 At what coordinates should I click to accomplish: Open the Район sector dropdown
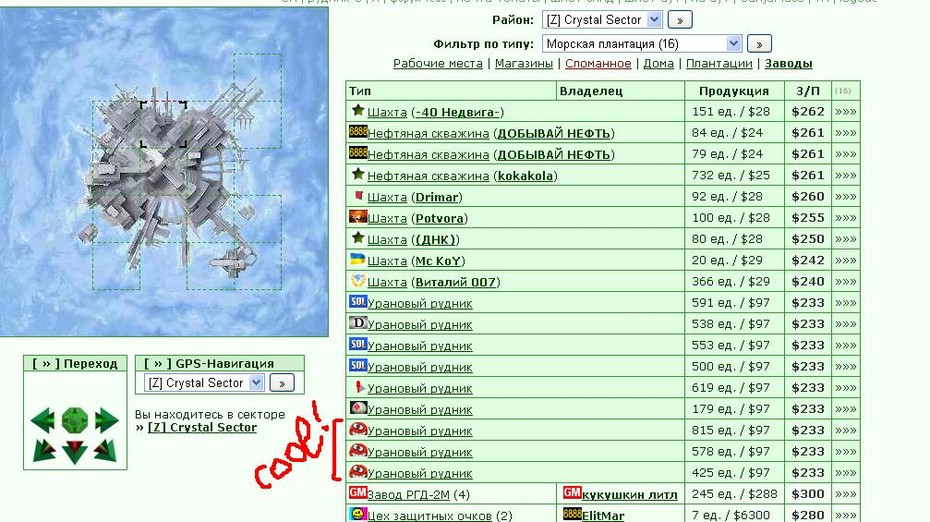coord(601,20)
